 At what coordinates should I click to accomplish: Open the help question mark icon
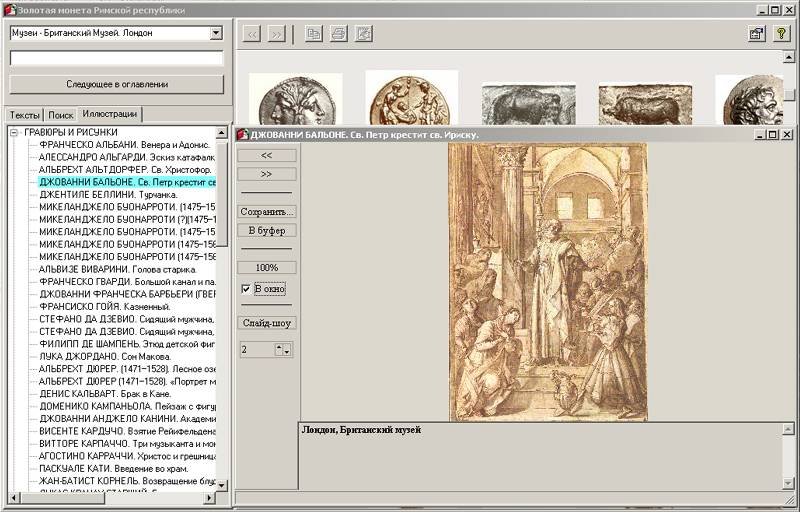point(781,34)
